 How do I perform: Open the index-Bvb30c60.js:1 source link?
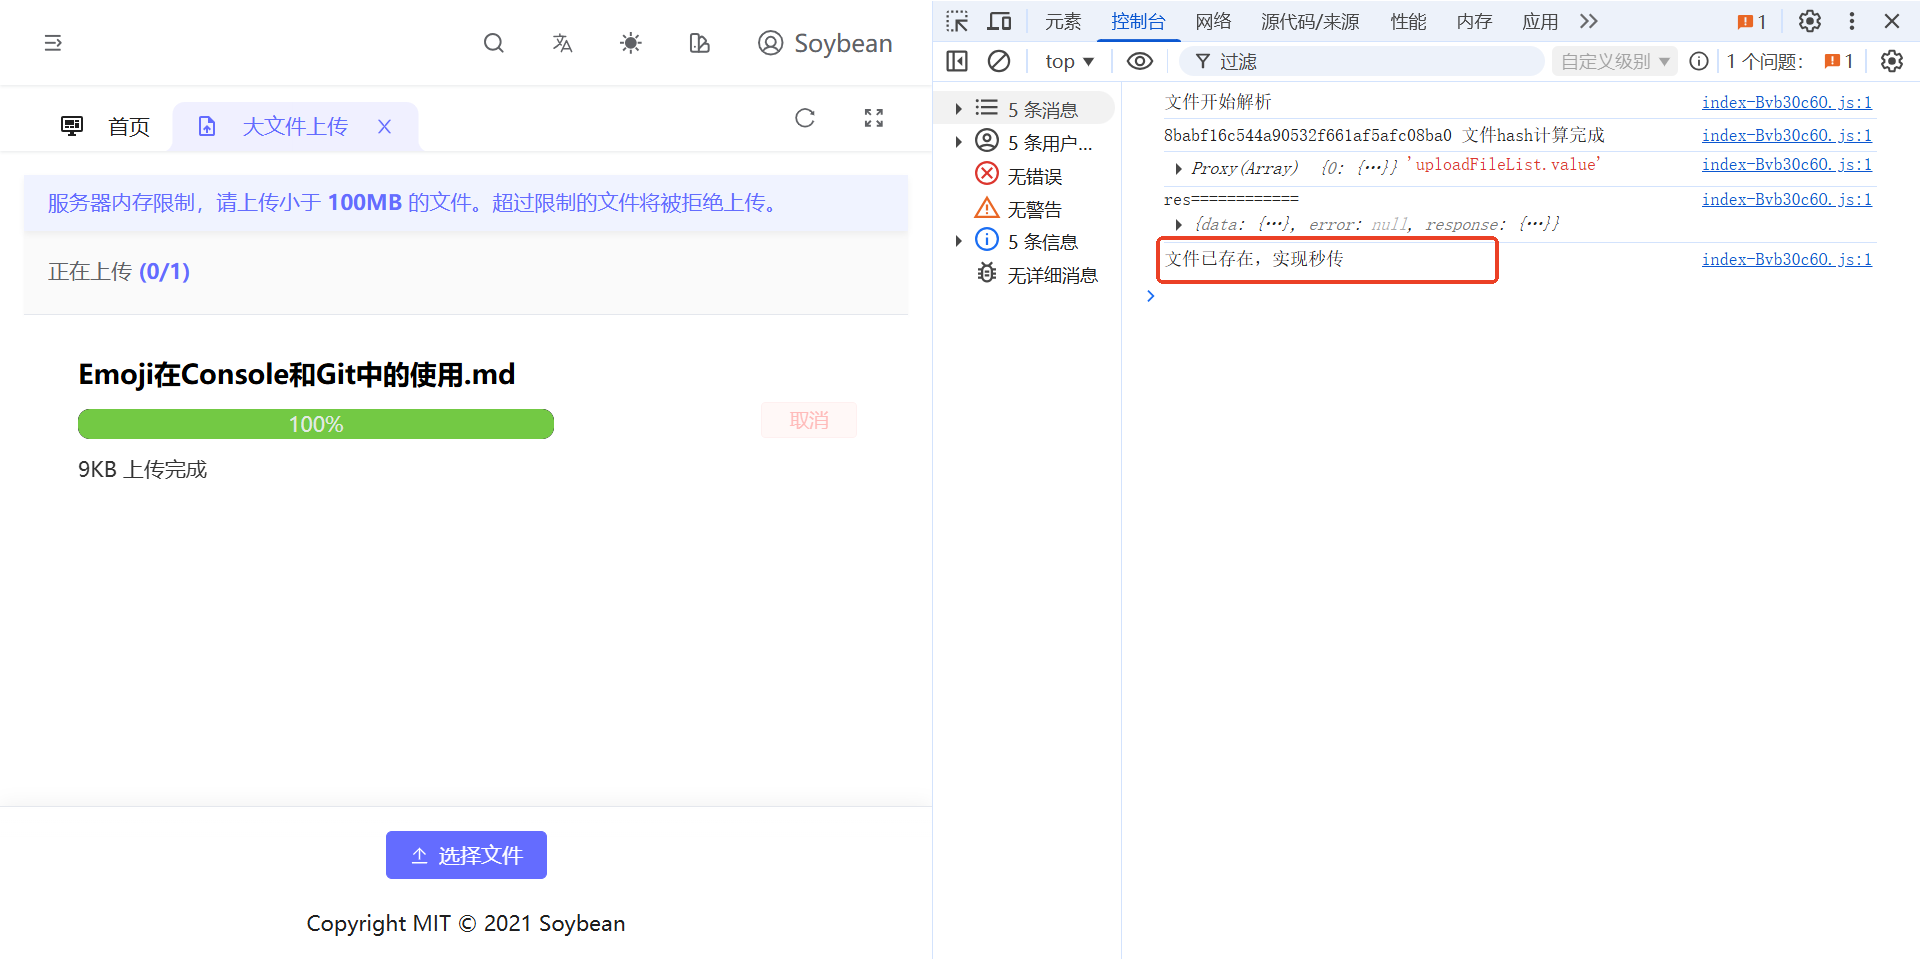pos(1786,101)
